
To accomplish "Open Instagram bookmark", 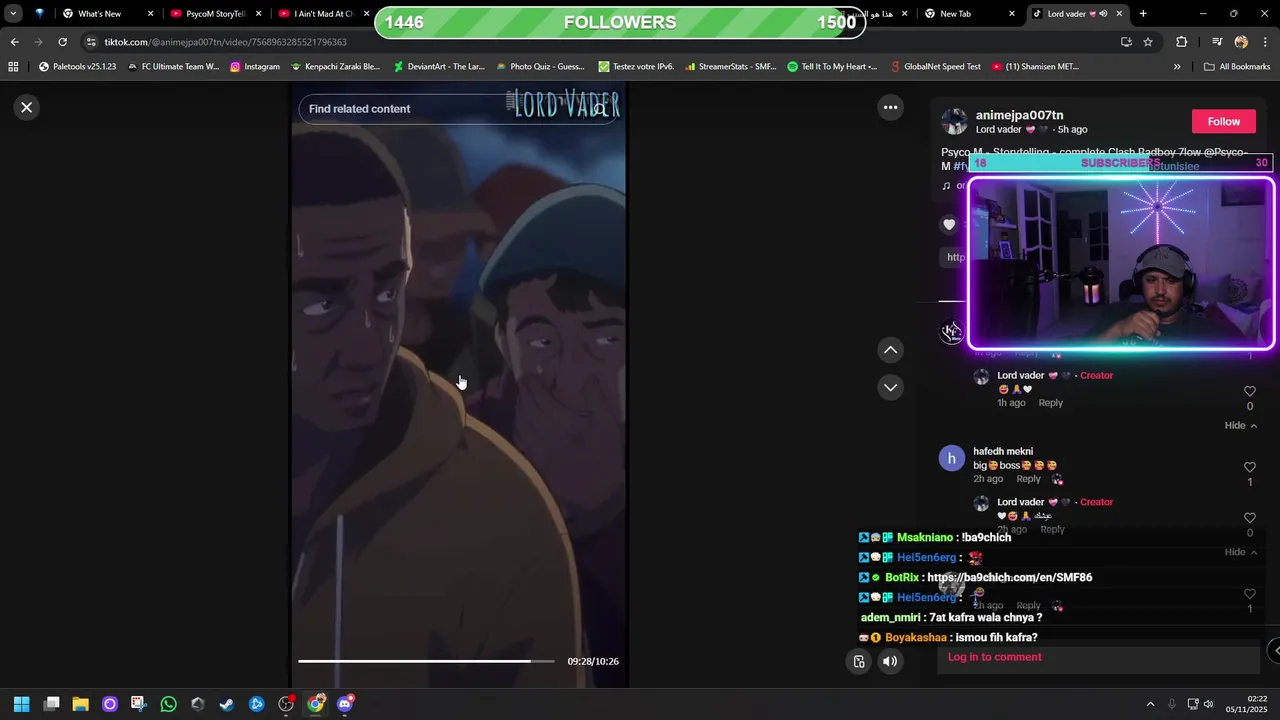I will pos(255,67).
